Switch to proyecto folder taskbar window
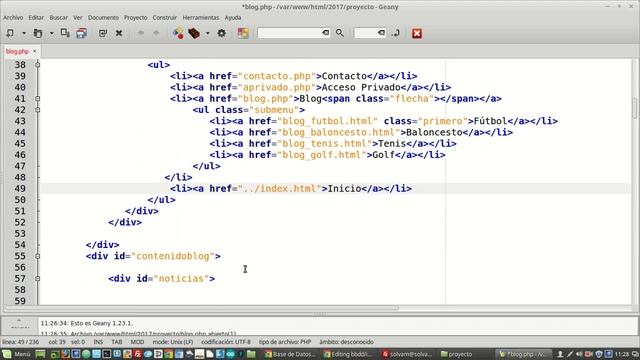Screen dimensions: 640x360 457,354
